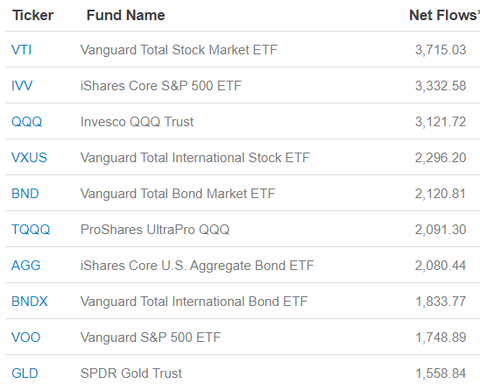Sort by the Ticker column header
The height and width of the screenshot is (391, 480).
33,15
